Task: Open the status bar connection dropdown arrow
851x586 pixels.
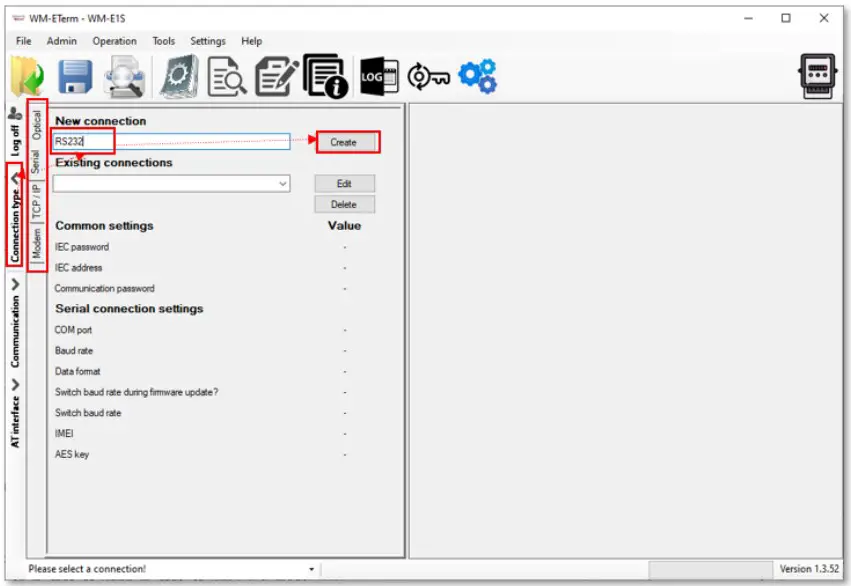Action: coord(312,569)
